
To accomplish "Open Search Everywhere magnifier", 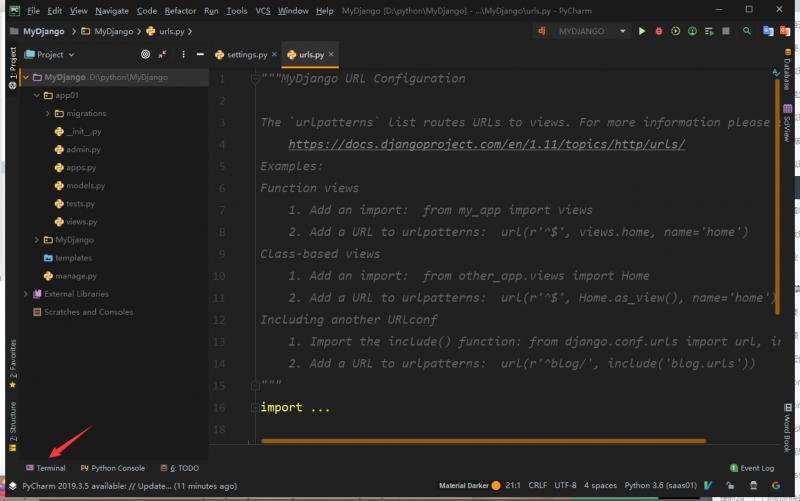I will [x=747, y=31].
